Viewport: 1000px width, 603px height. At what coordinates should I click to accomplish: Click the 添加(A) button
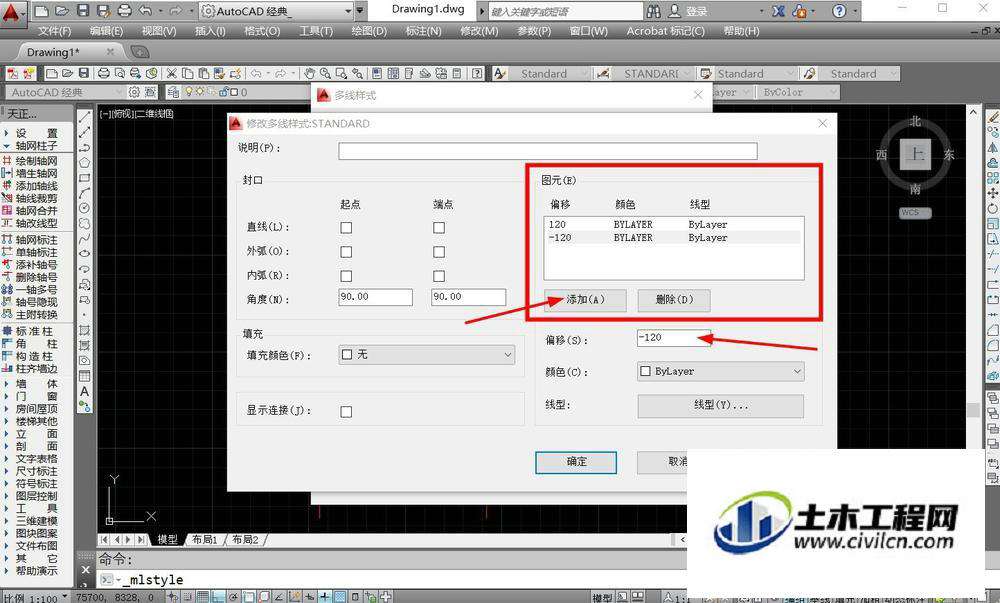pos(585,300)
